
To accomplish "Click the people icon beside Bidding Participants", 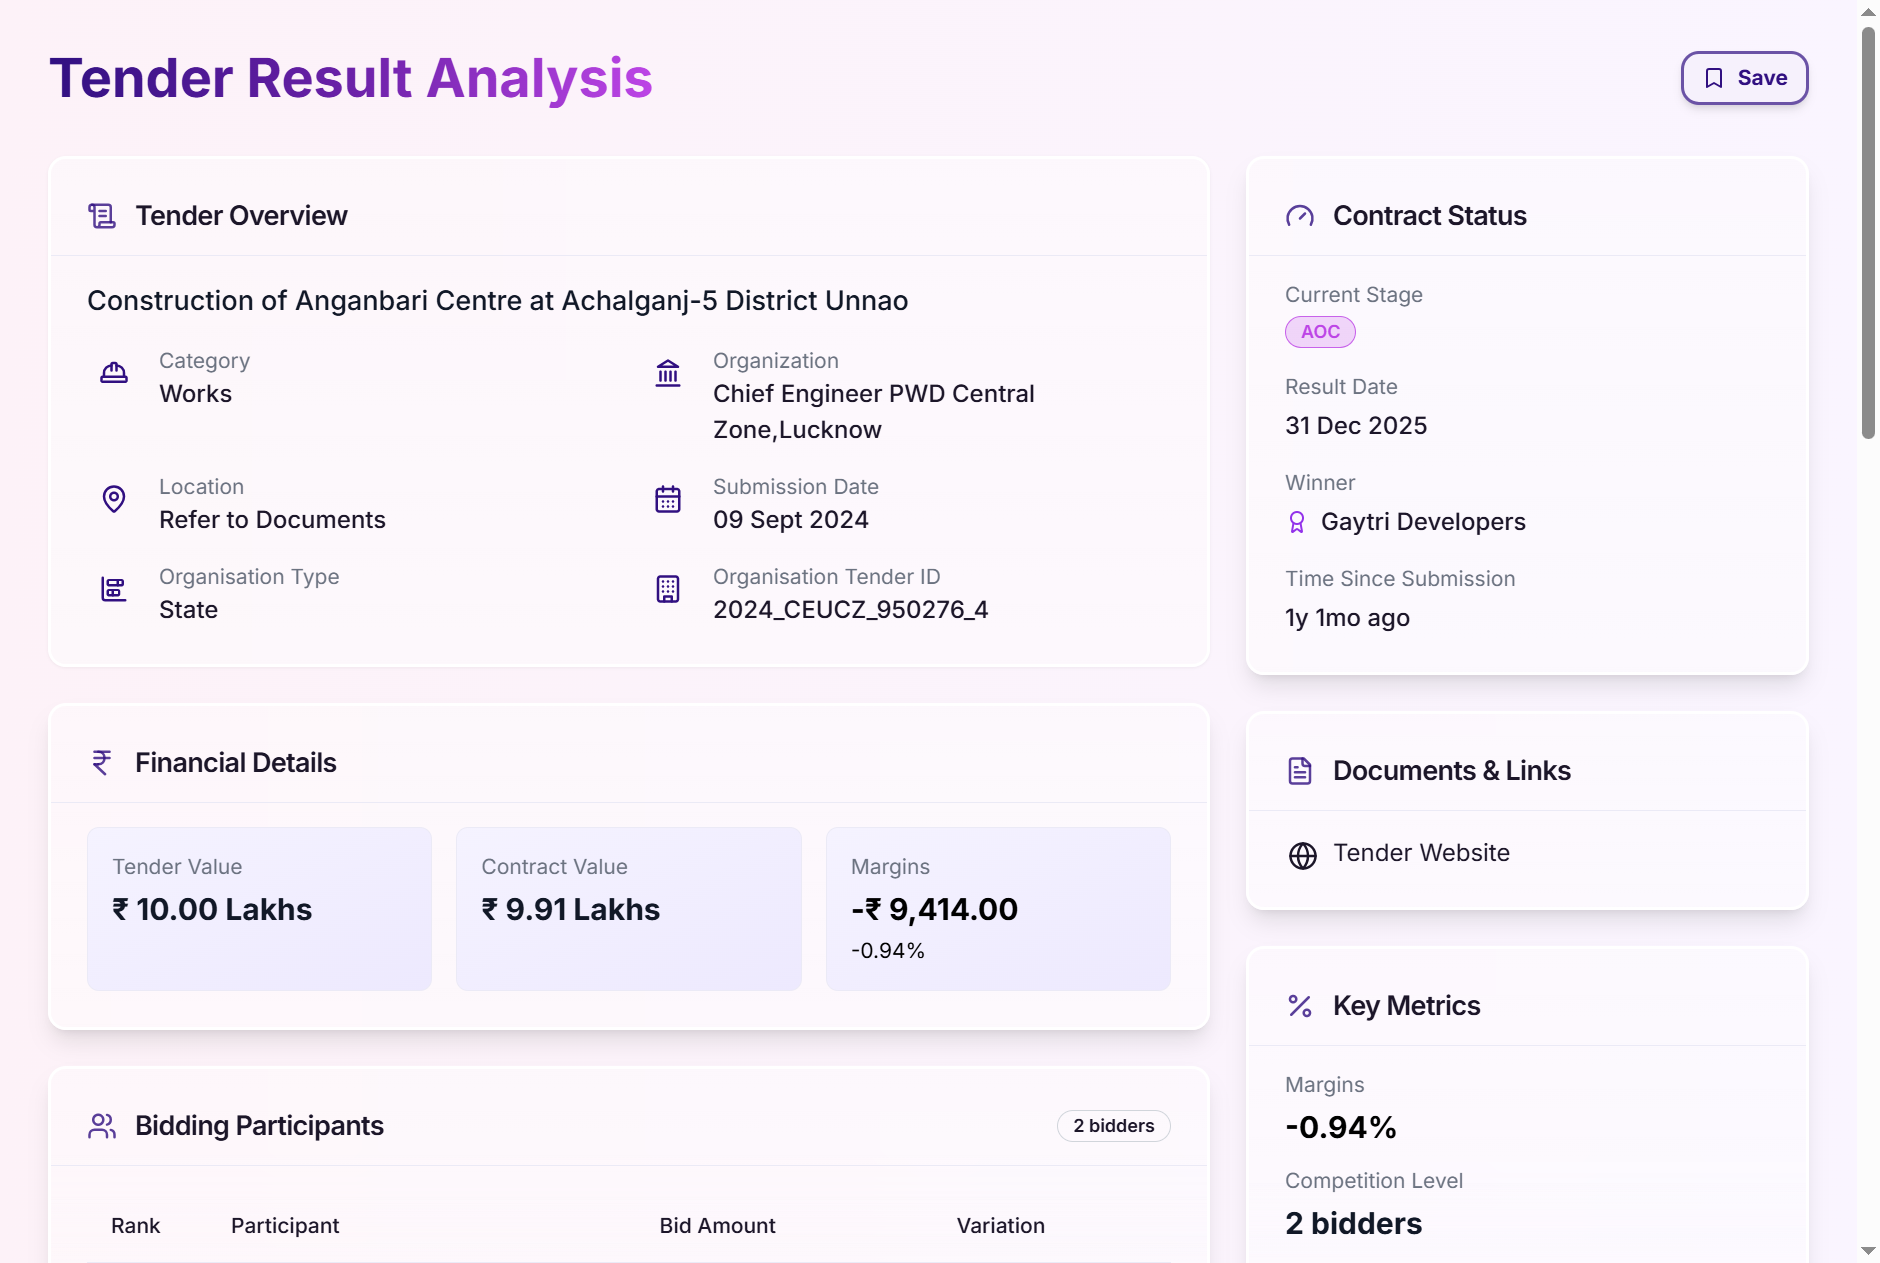I will (102, 1126).
